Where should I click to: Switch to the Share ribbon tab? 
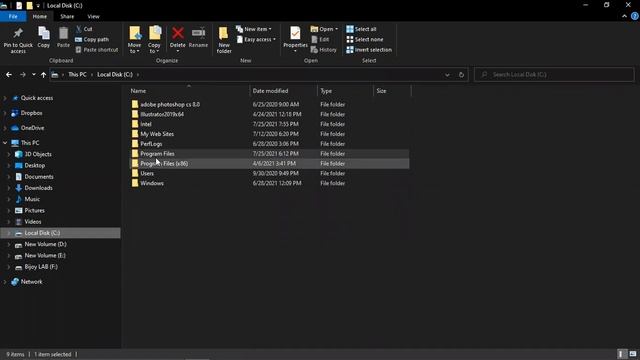click(x=67, y=16)
